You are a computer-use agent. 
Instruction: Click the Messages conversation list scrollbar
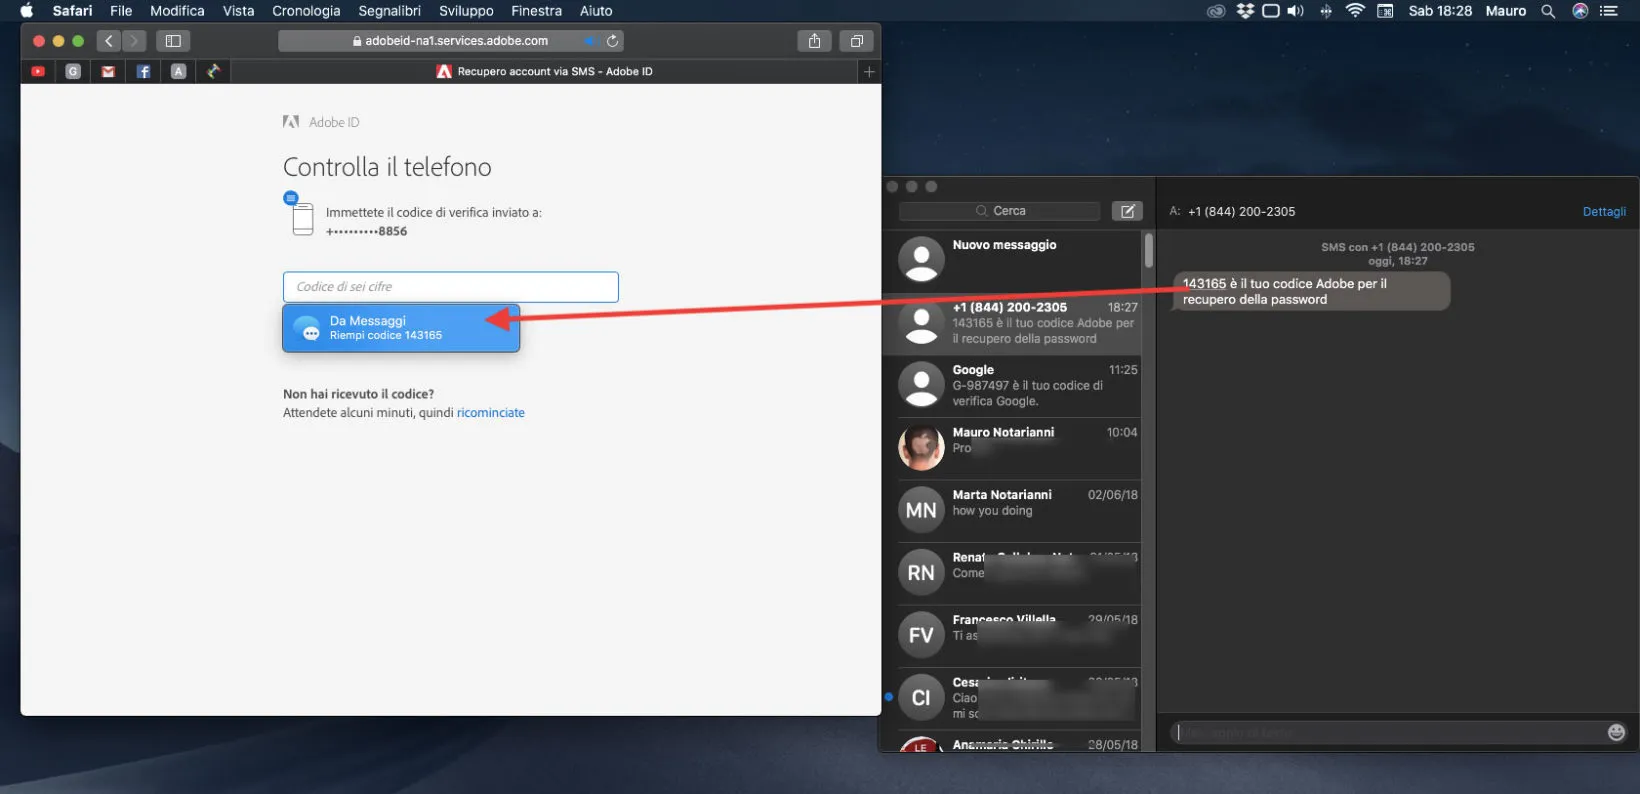1149,250
